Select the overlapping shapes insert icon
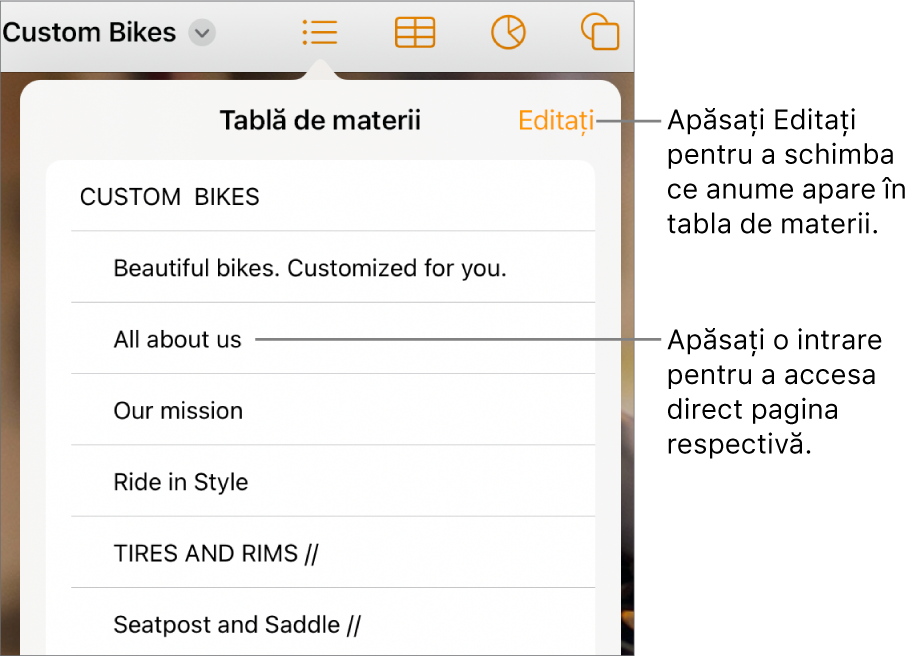Image resolution: width=921 pixels, height=657 pixels. [600, 32]
